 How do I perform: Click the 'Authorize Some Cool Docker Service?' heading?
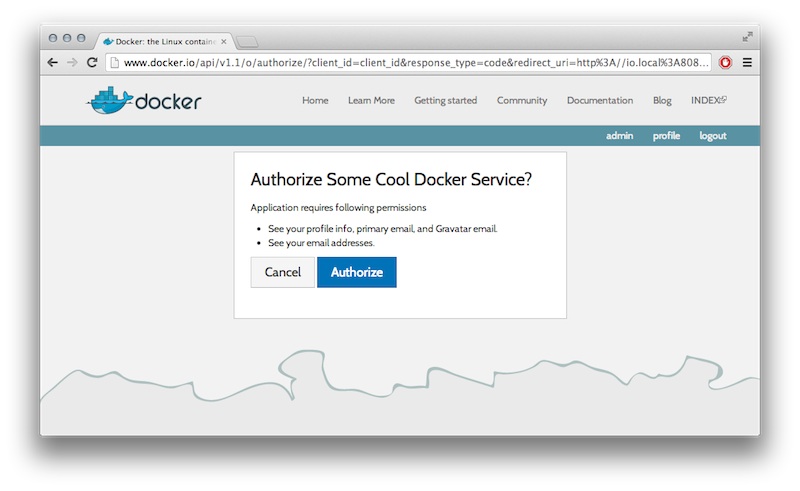coord(391,179)
